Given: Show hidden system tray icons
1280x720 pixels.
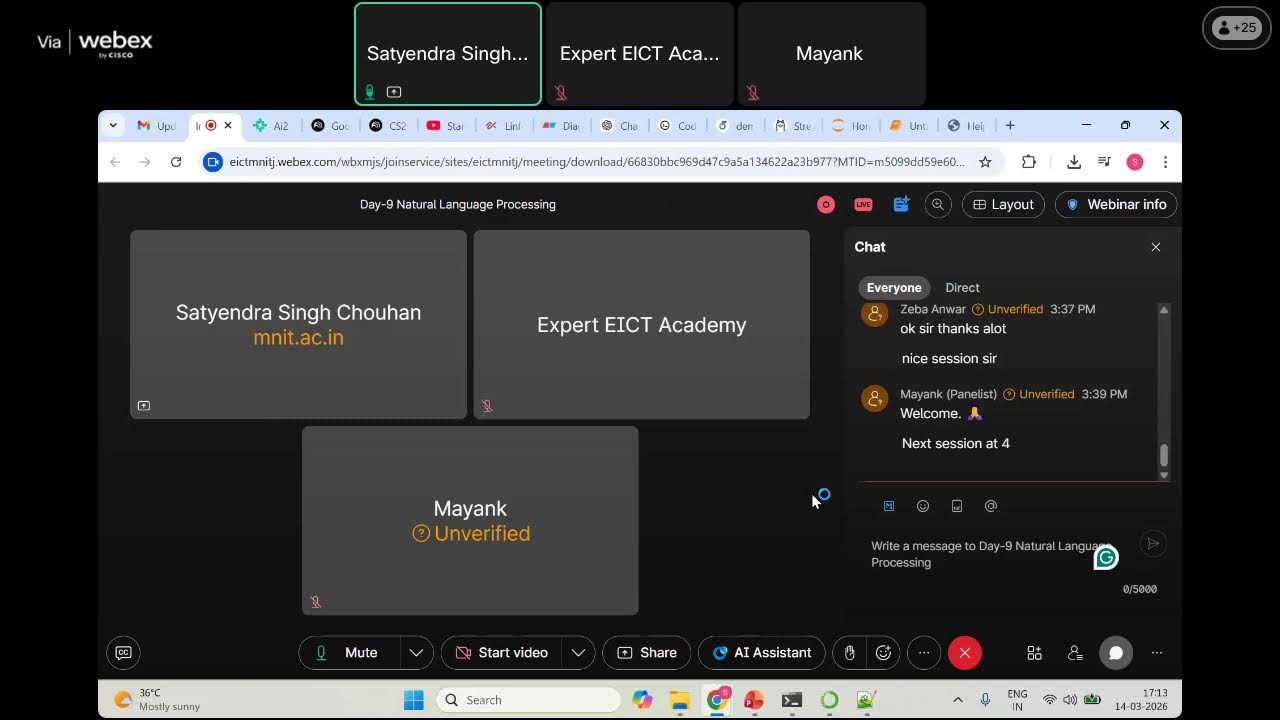Looking at the screenshot, I should [x=957, y=700].
